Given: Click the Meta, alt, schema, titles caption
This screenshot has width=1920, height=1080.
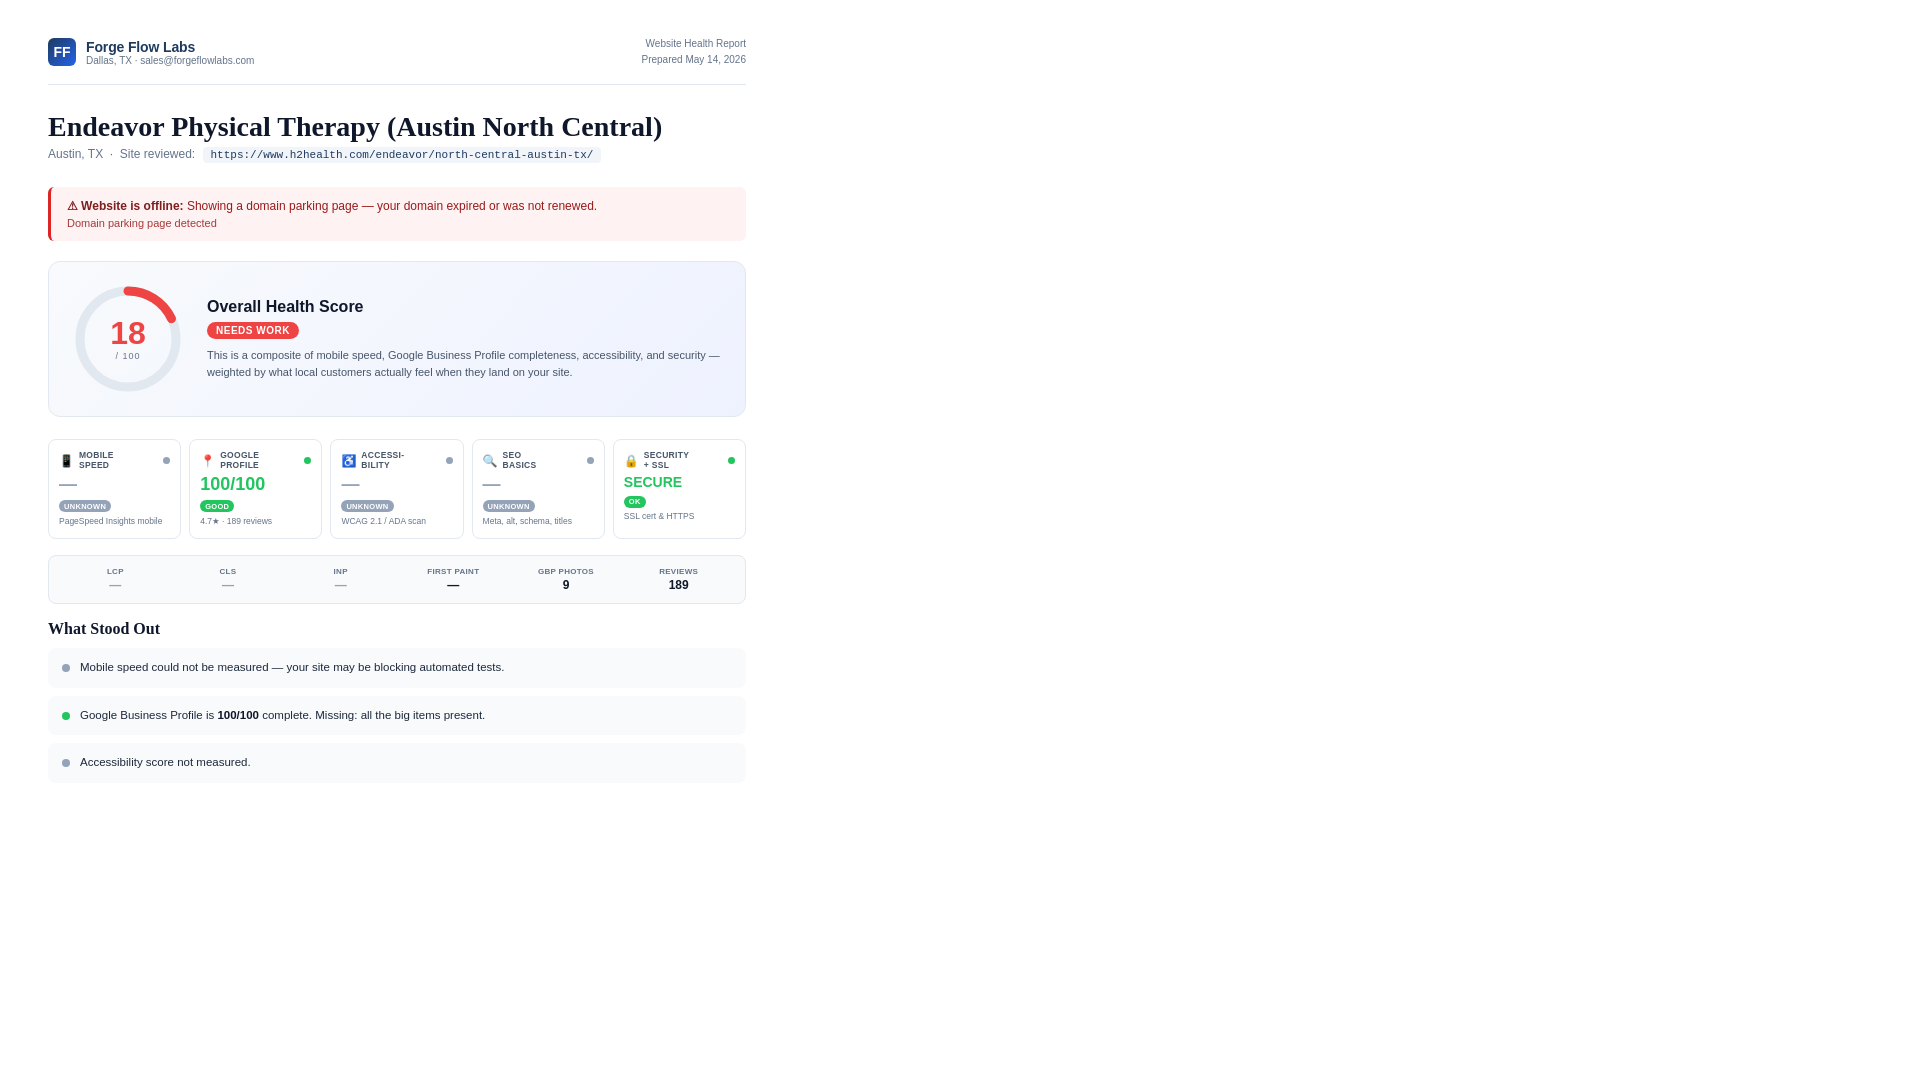Looking at the screenshot, I should (x=527, y=522).
